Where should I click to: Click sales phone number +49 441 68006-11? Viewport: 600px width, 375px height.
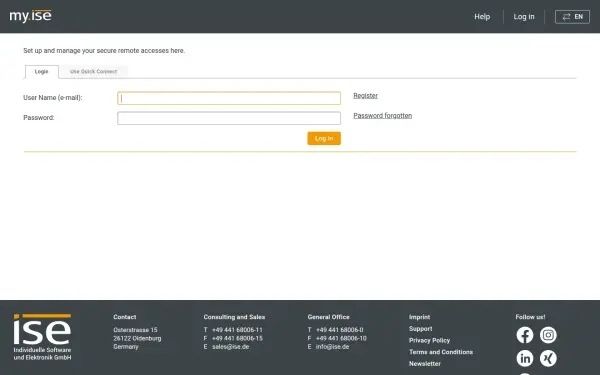[237, 330]
